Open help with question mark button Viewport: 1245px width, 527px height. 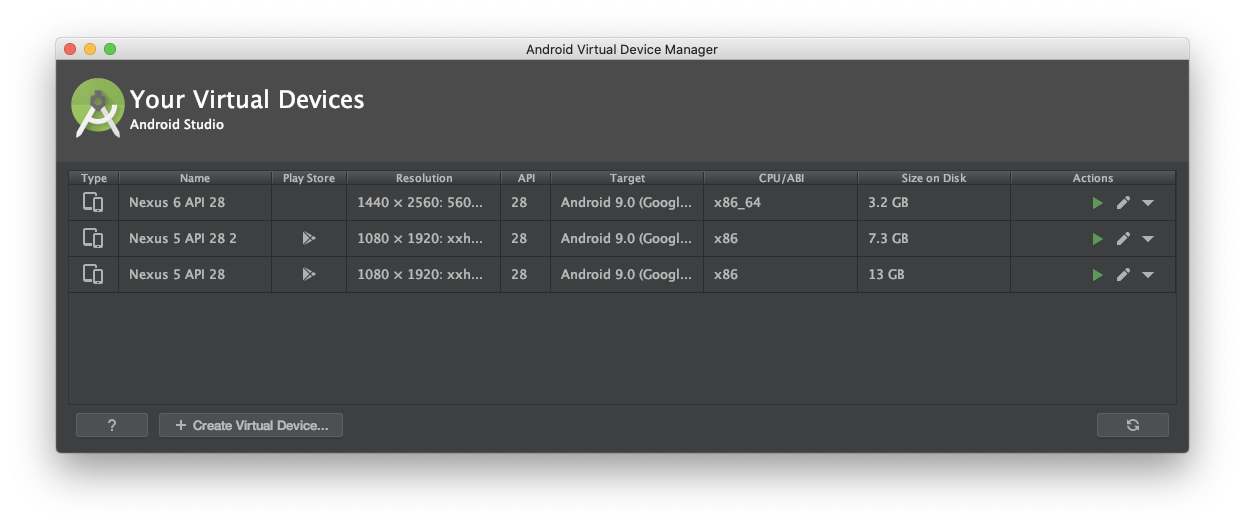click(112, 425)
